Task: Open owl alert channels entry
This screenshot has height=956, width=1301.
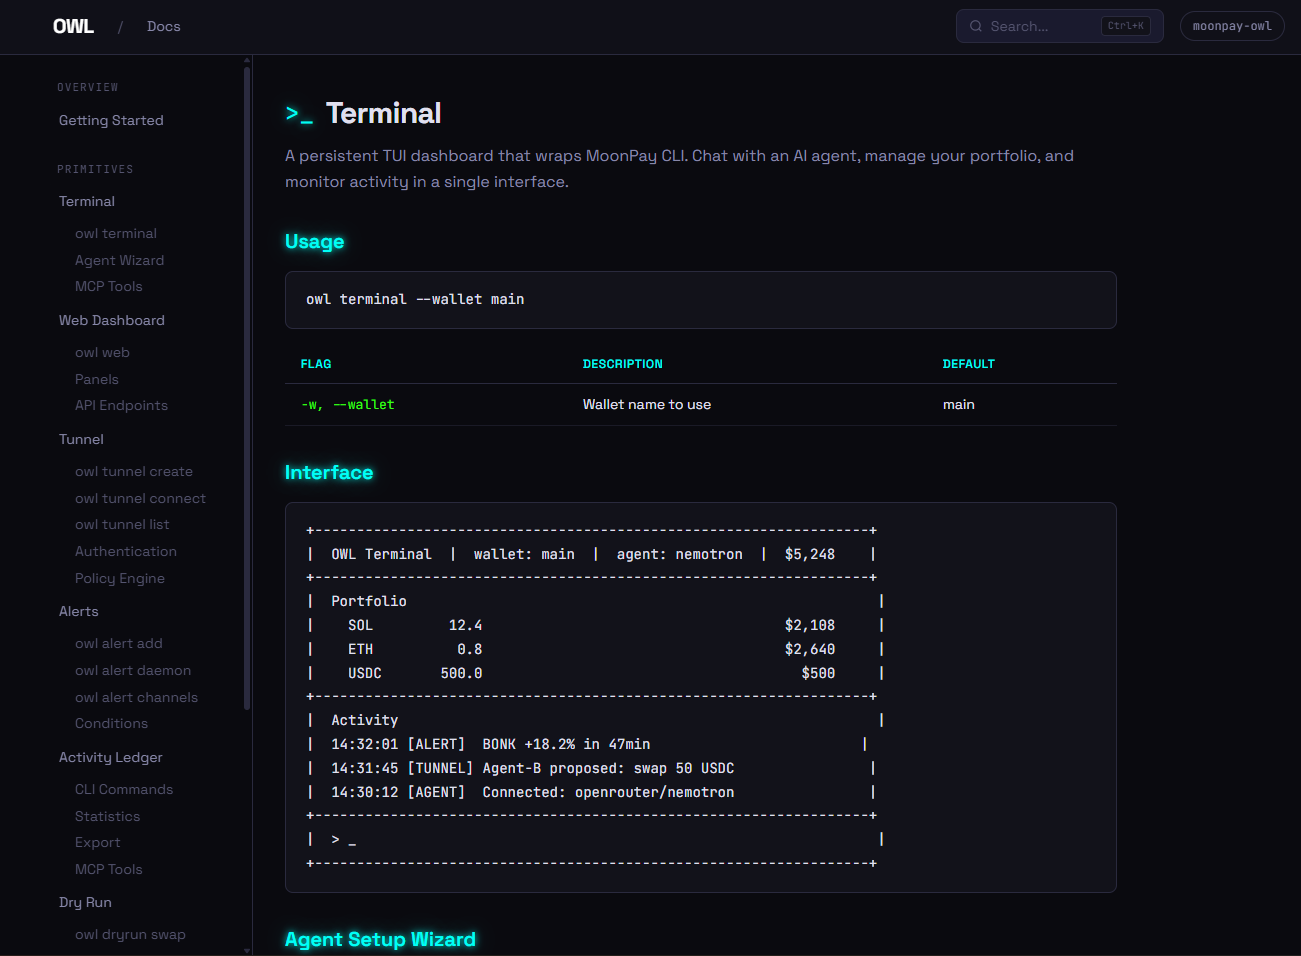Action: [136, 697]
